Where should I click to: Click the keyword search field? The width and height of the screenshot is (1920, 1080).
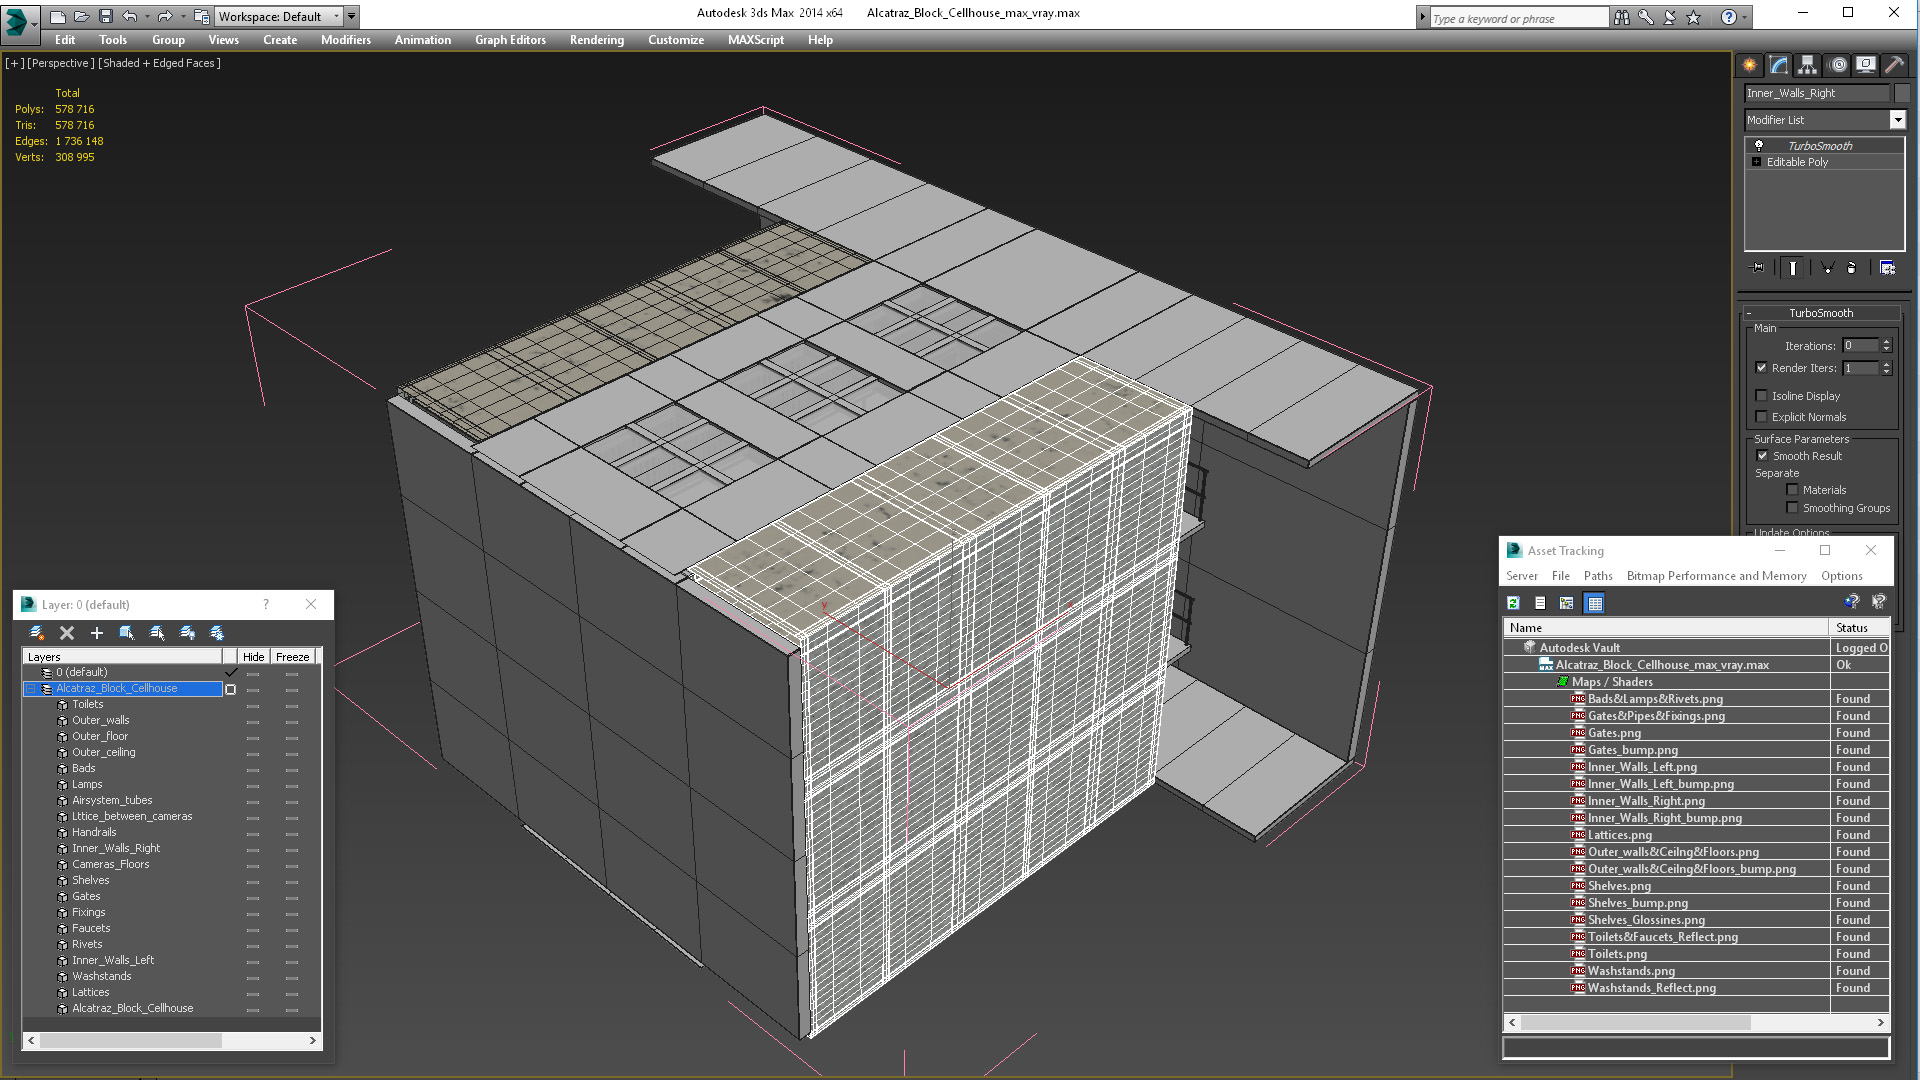pos(1518,18)
